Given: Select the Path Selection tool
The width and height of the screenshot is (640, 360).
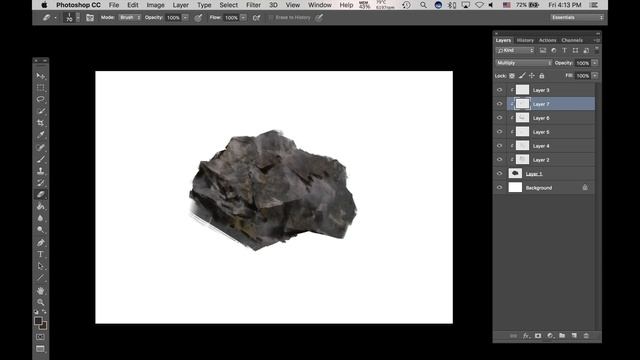Looking at the screenshot, I should 40,266.
